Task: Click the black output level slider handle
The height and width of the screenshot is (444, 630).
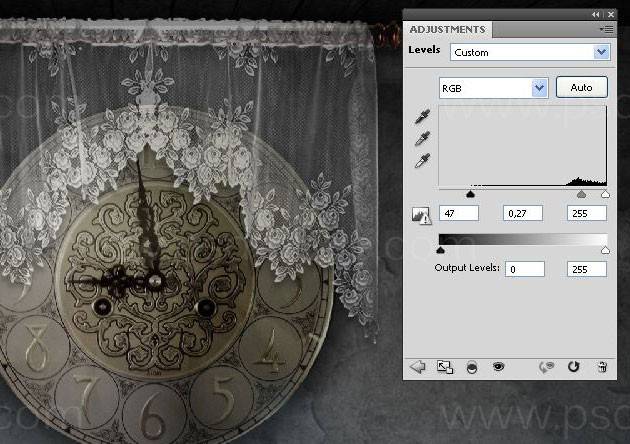Action: [x=440, y=250]
